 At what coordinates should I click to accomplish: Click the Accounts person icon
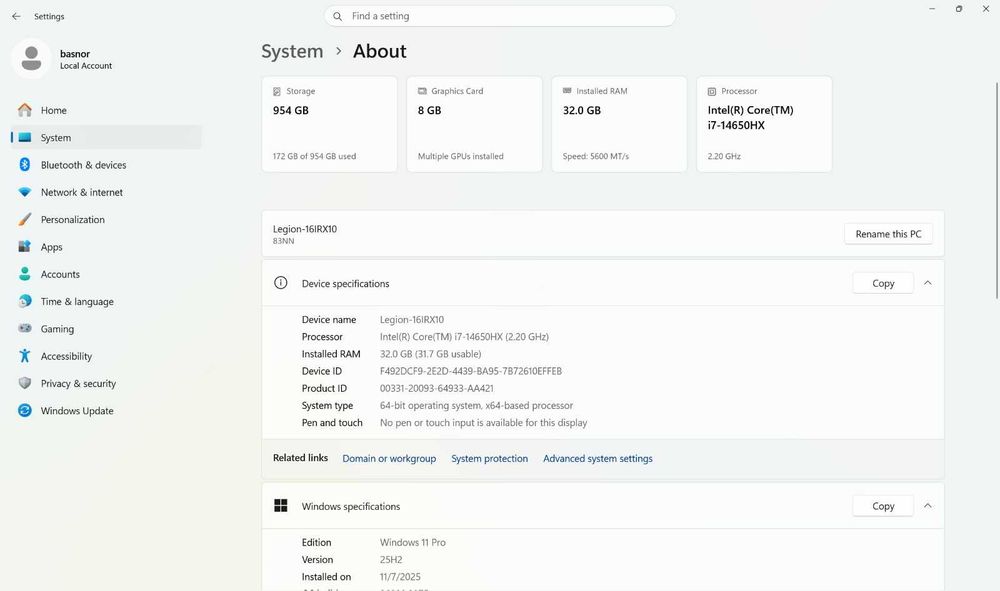click(25, 274)
